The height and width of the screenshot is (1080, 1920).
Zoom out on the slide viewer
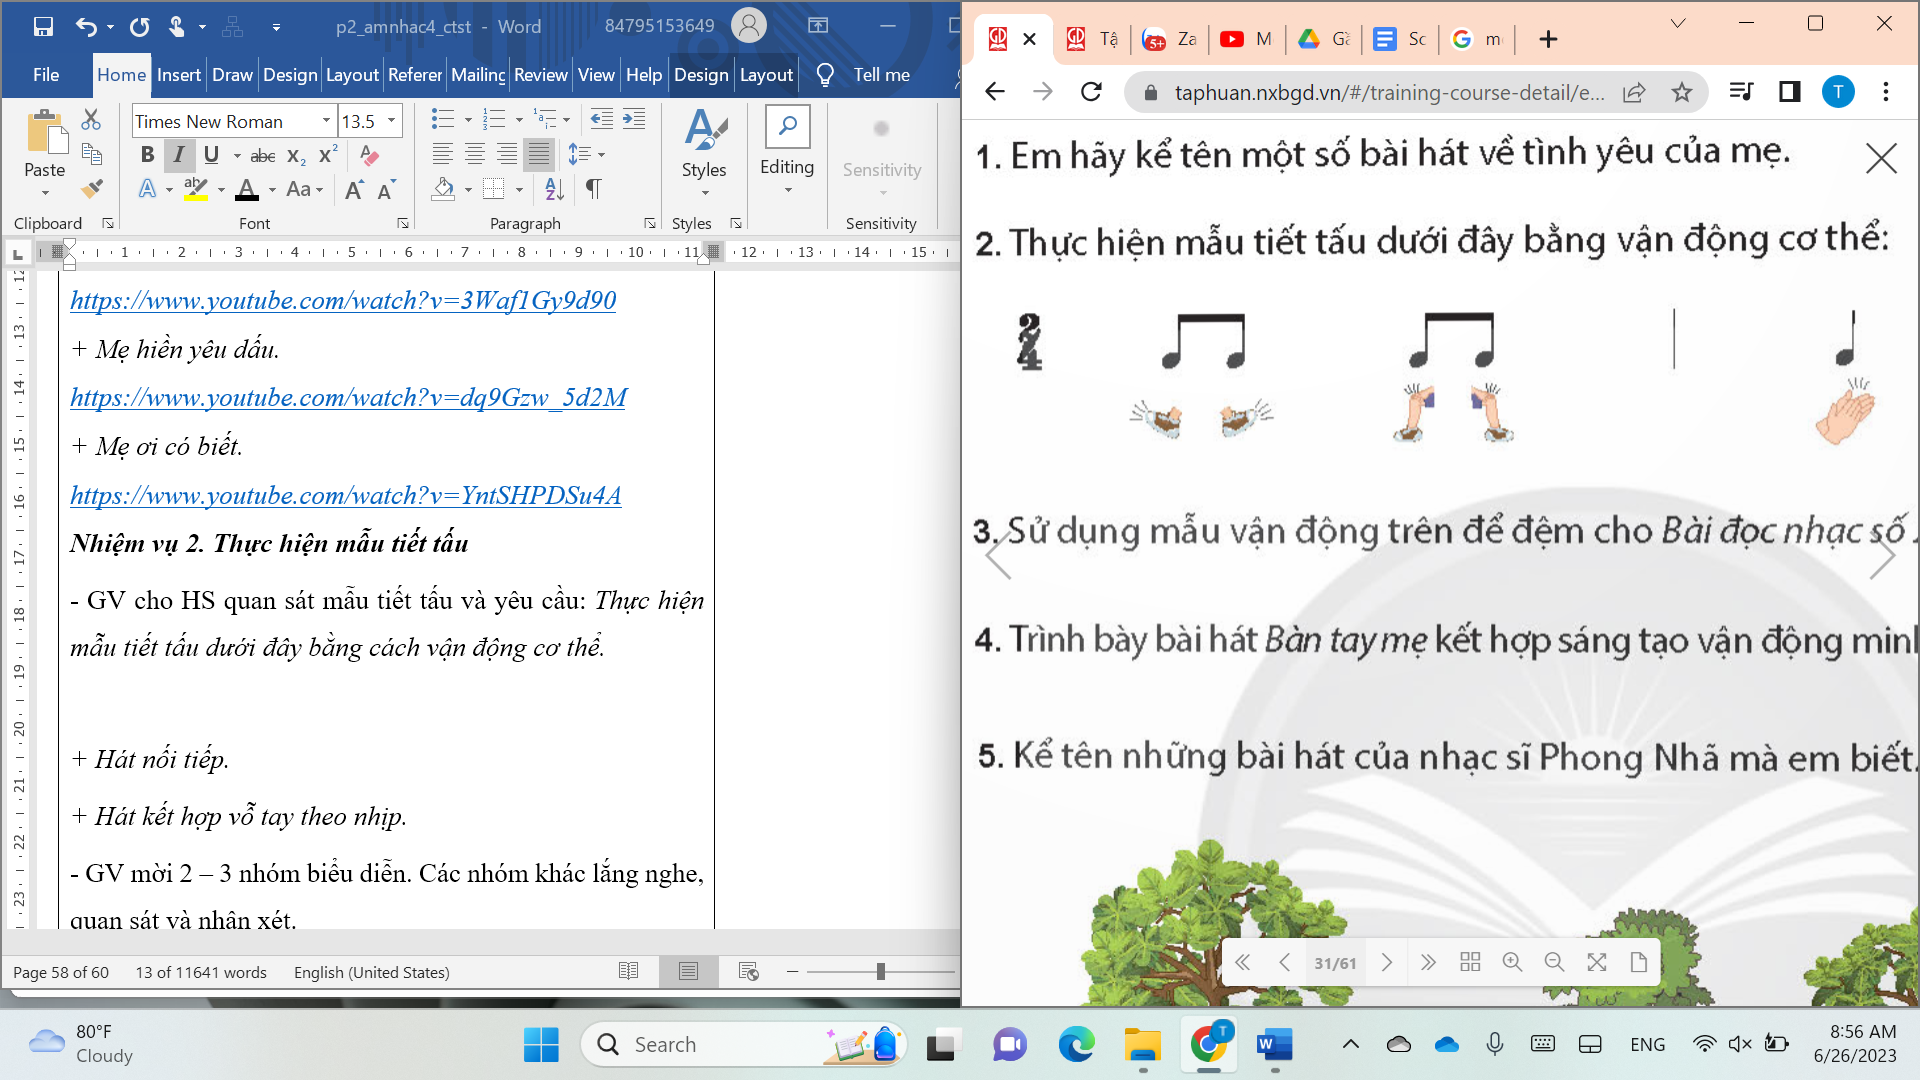(1554, 962)
